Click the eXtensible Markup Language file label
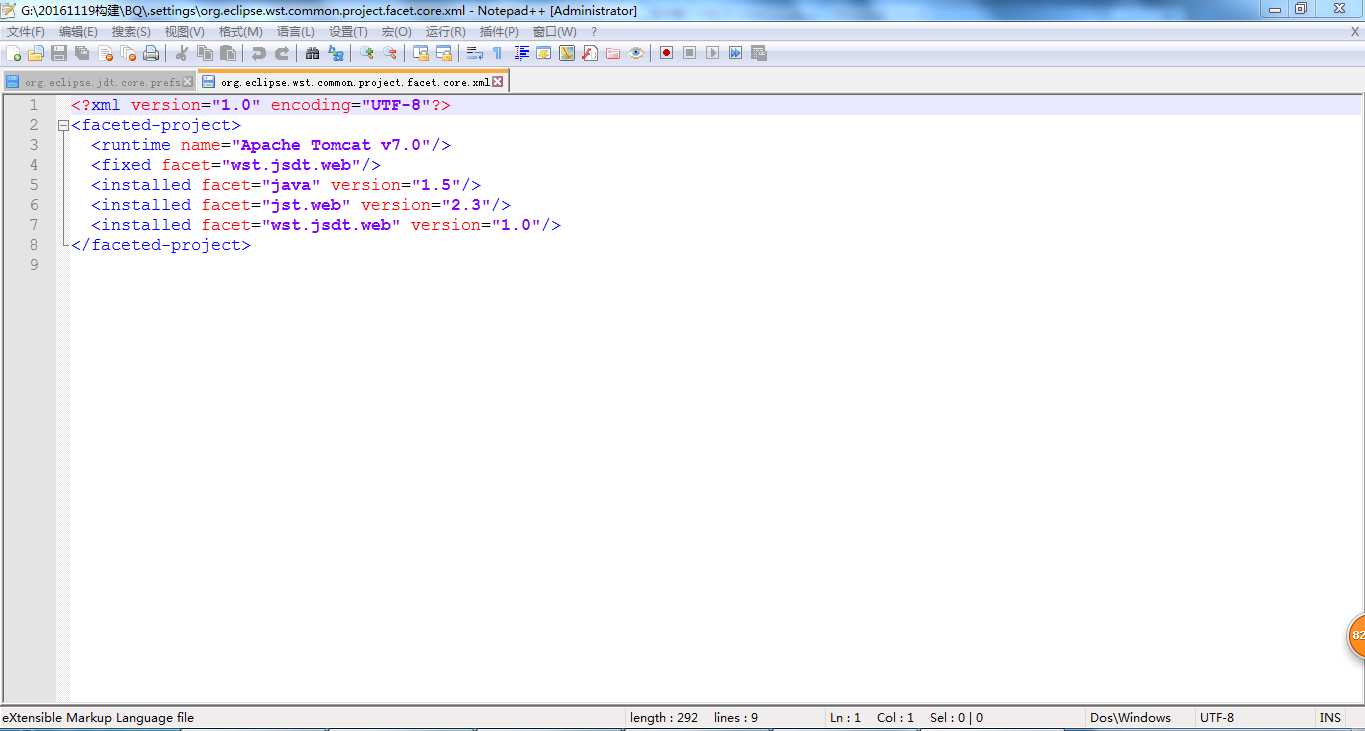Screen dimensions: 1365x731 coord(98,718)
